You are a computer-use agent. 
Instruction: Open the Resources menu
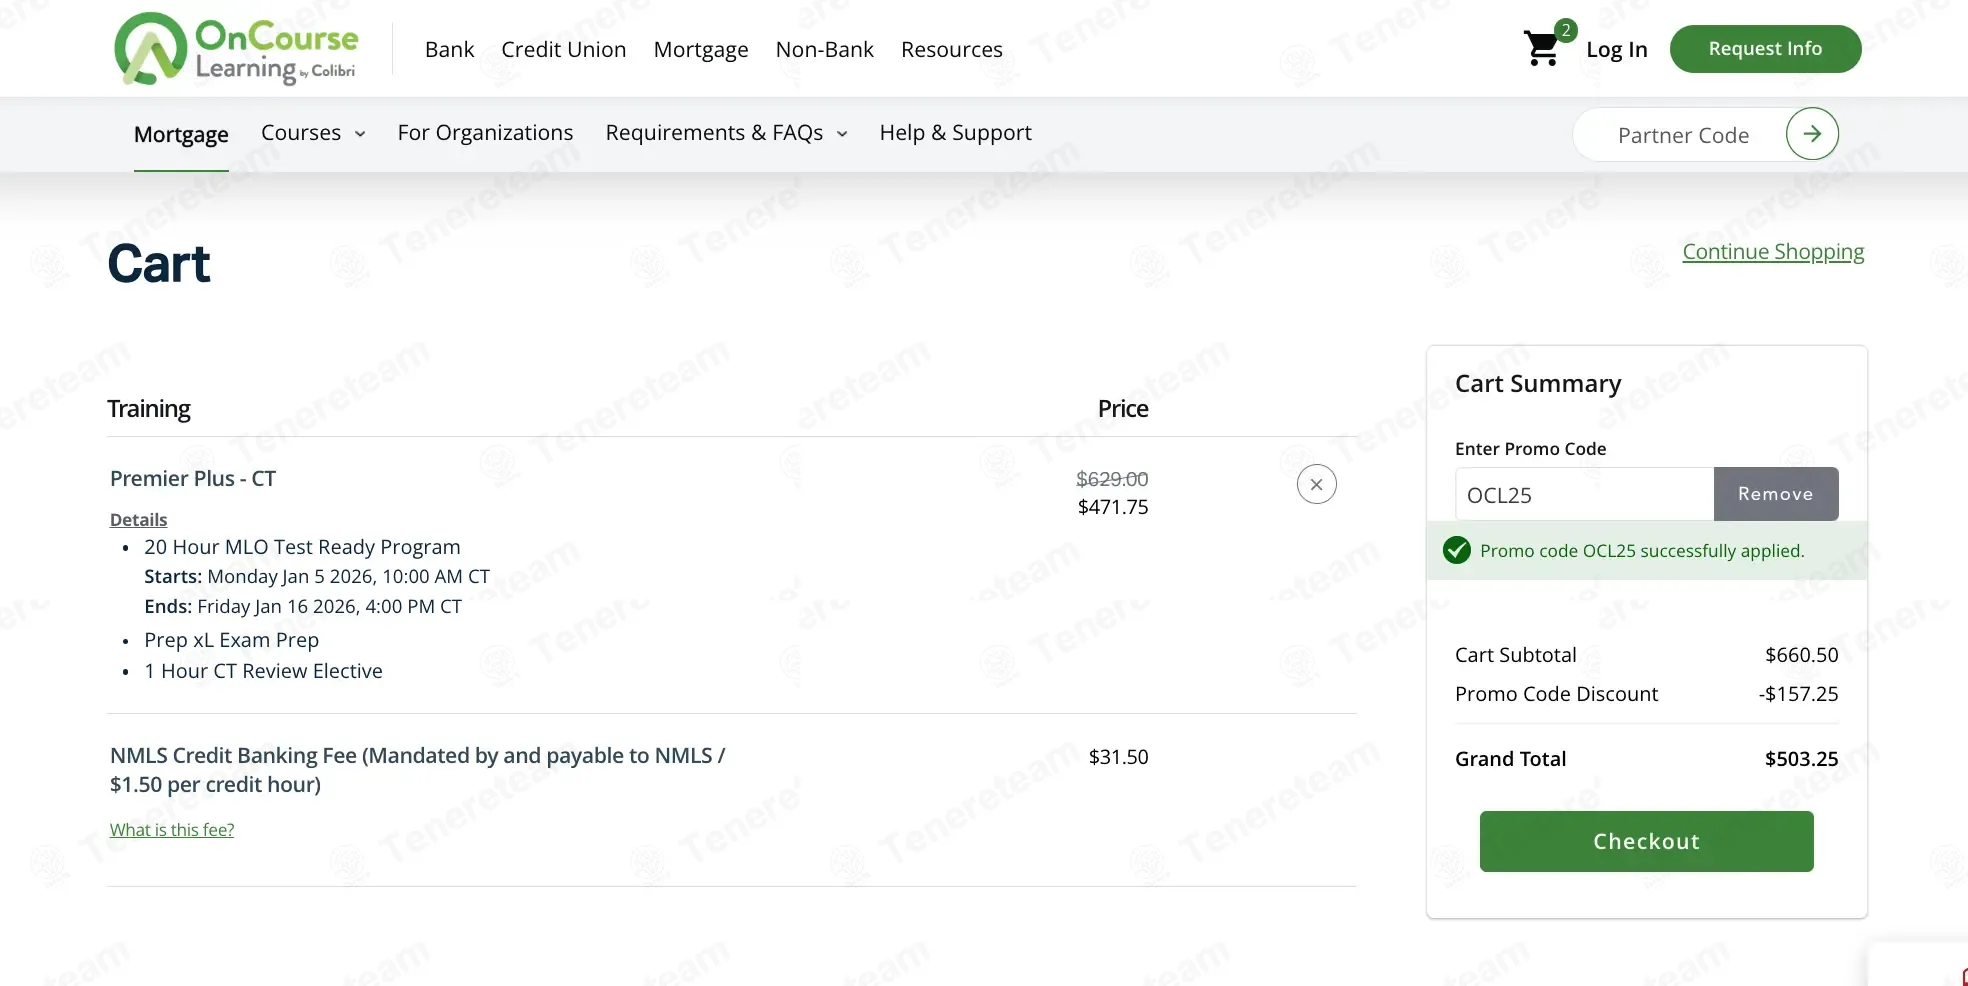pyautogui.click(x=951, y=50)
